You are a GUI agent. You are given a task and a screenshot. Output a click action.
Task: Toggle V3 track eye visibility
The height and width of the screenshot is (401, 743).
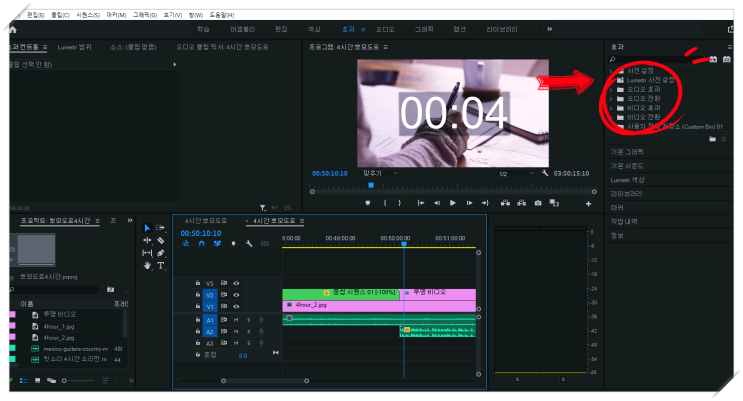click(x=236, y=283)
